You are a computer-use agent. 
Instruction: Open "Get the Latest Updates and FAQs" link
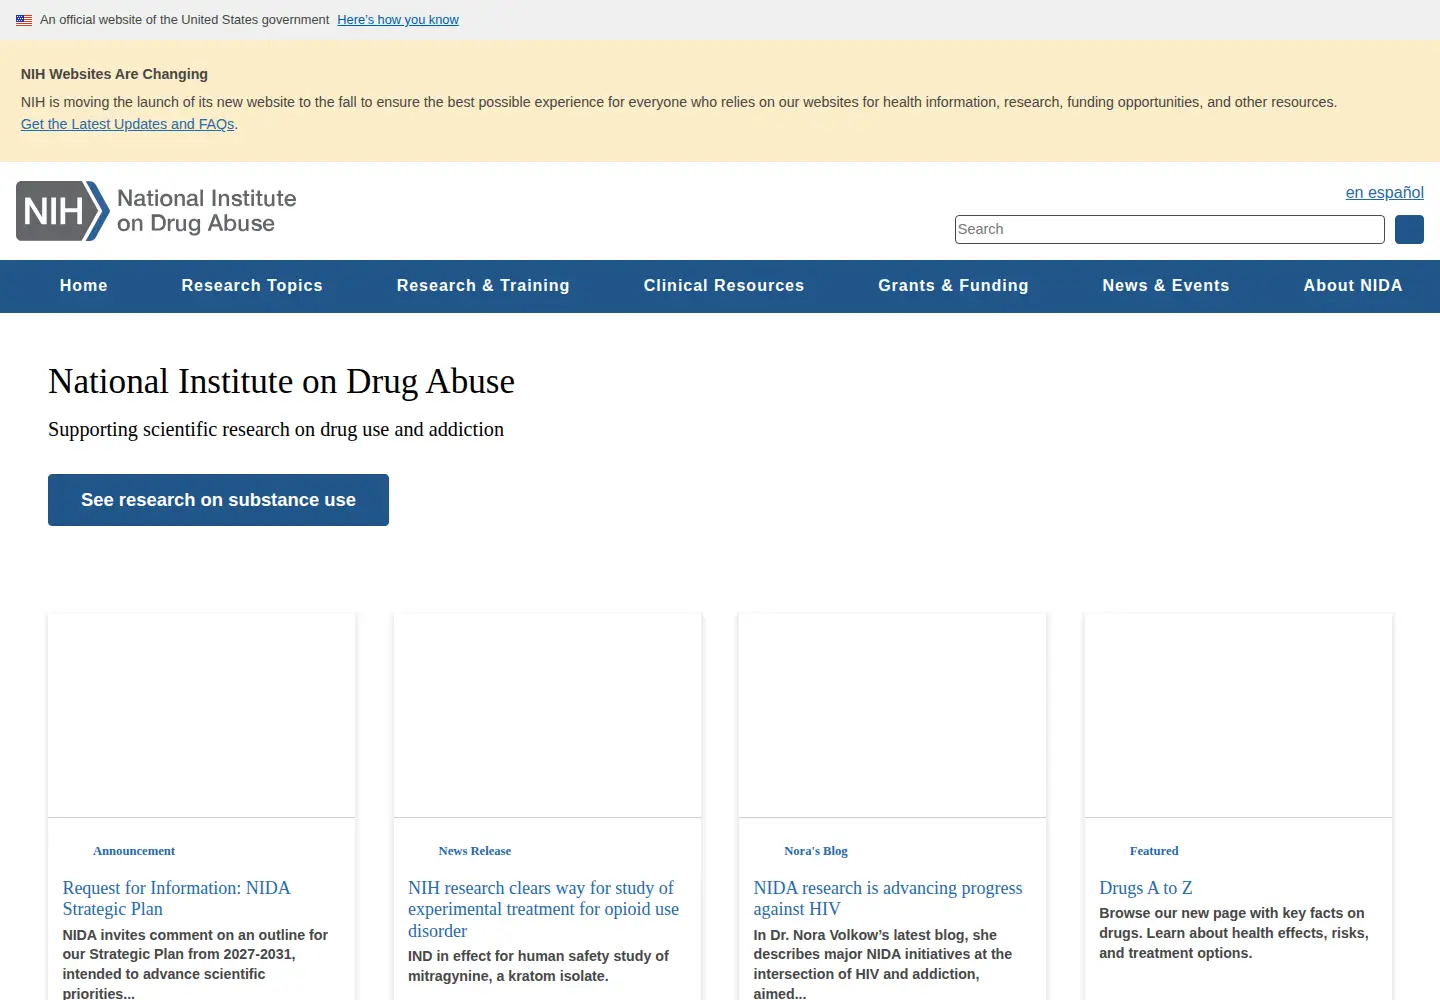point(128,124)
